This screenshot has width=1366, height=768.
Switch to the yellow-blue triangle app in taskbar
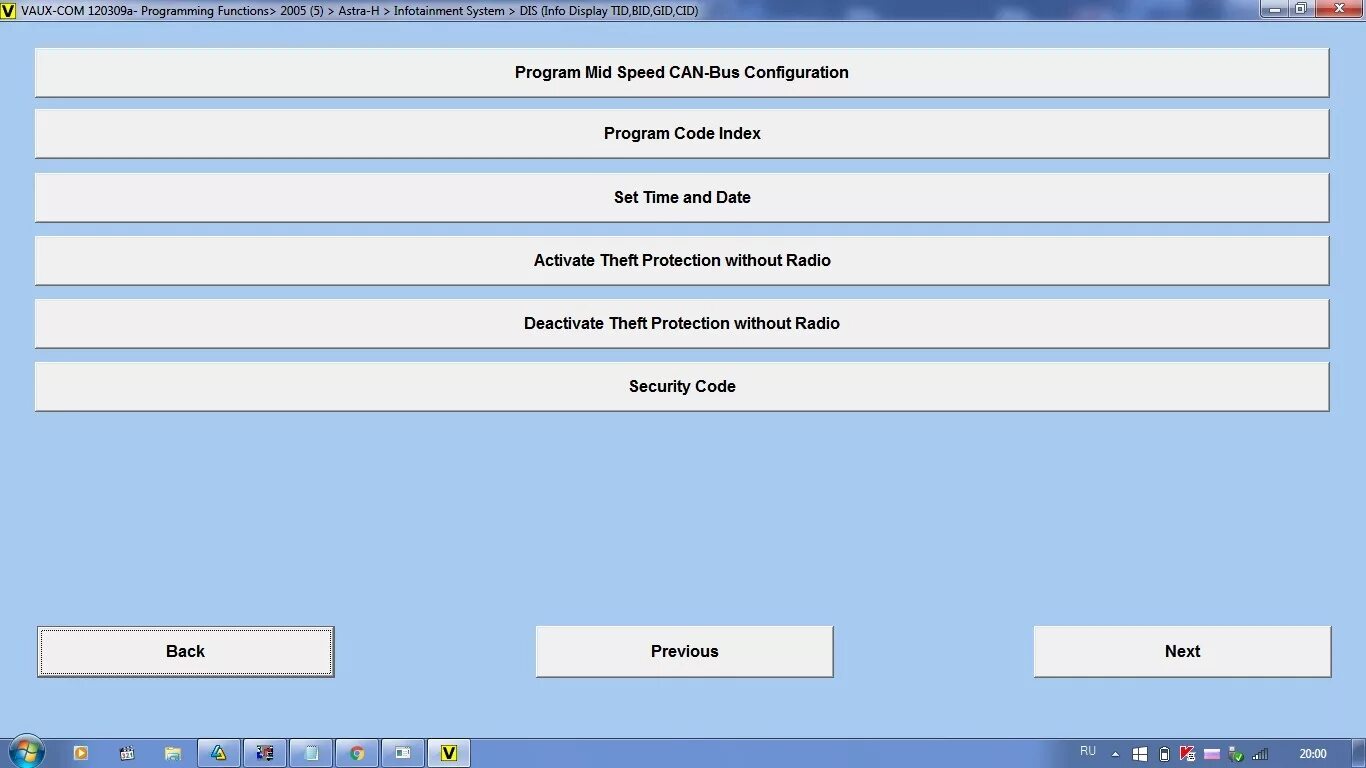pyautogui.click(x=219, y=753)
